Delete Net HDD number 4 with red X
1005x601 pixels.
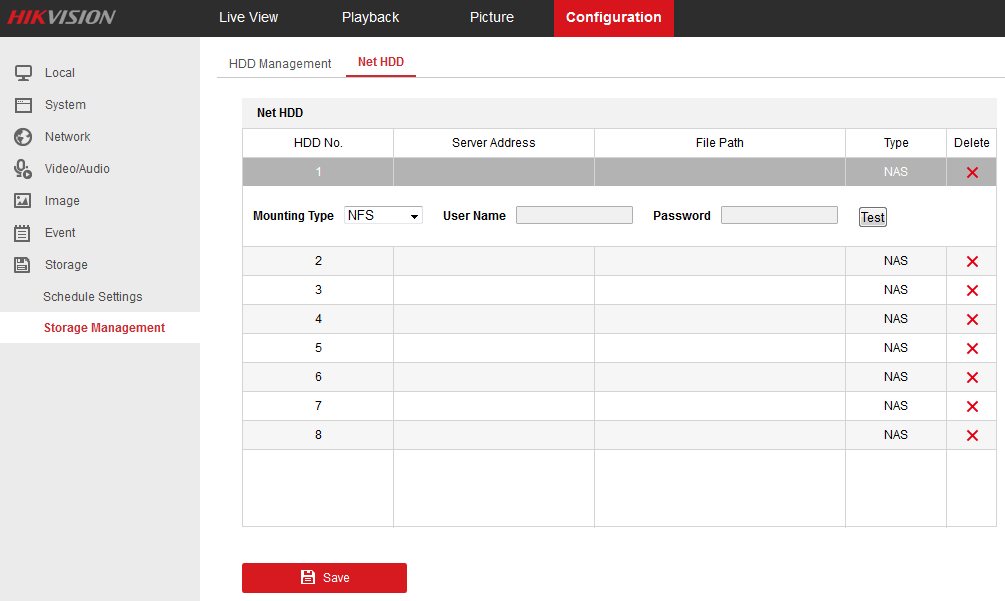tap(971, 319)
